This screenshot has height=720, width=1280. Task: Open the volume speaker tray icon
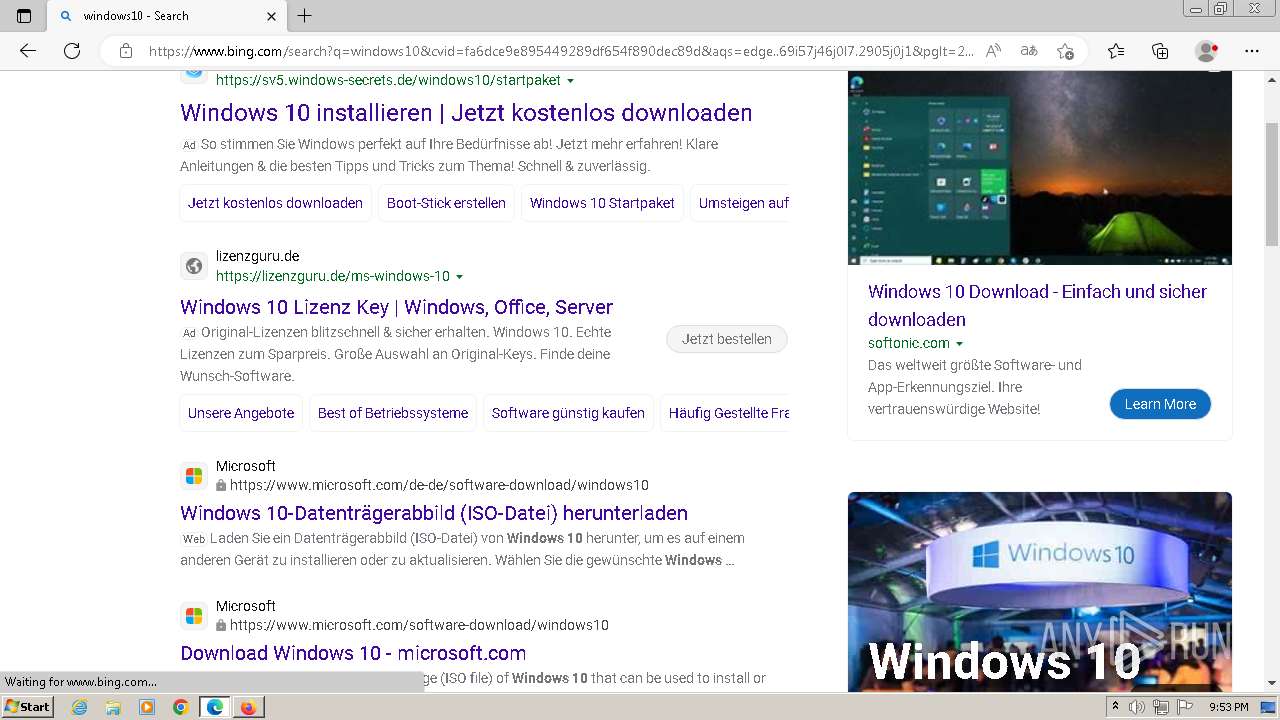click(x=1137, y=707)
